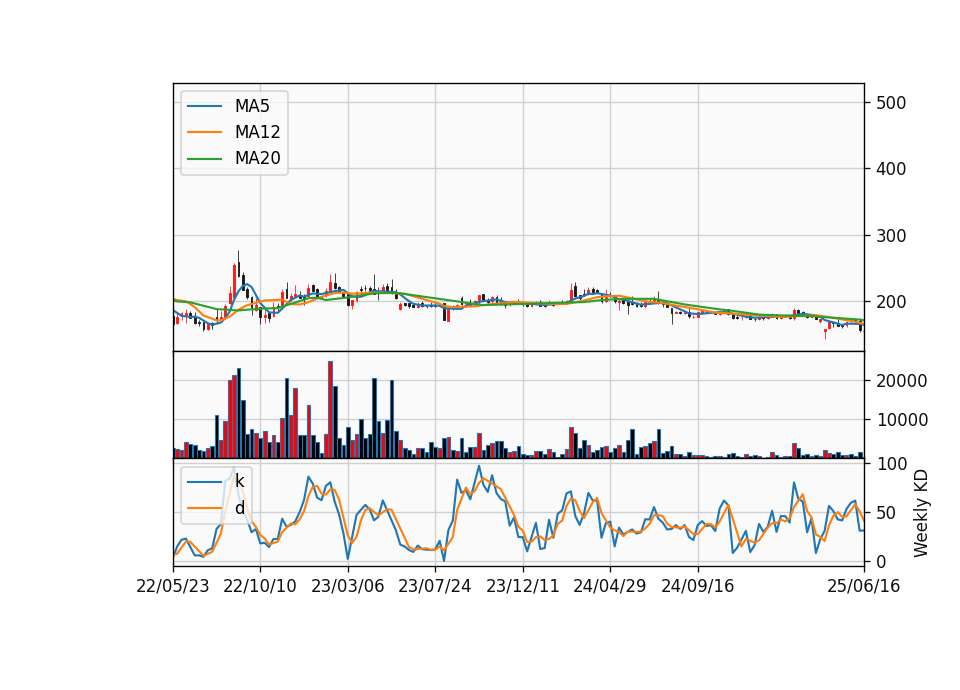Click the tallest red volume bar near 23/03/06
This screenshot has width=960, height=690.
tap(331, 410)
